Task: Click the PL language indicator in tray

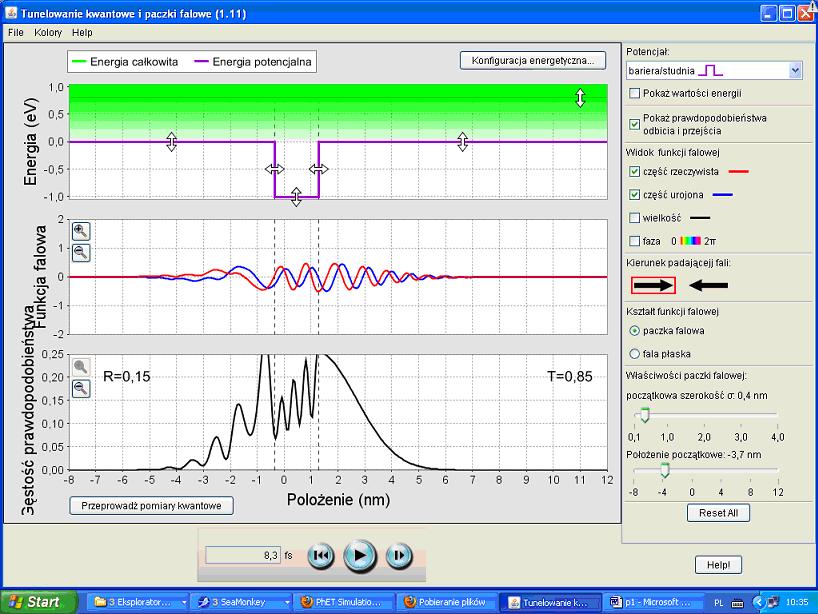Action: point(718,603)
